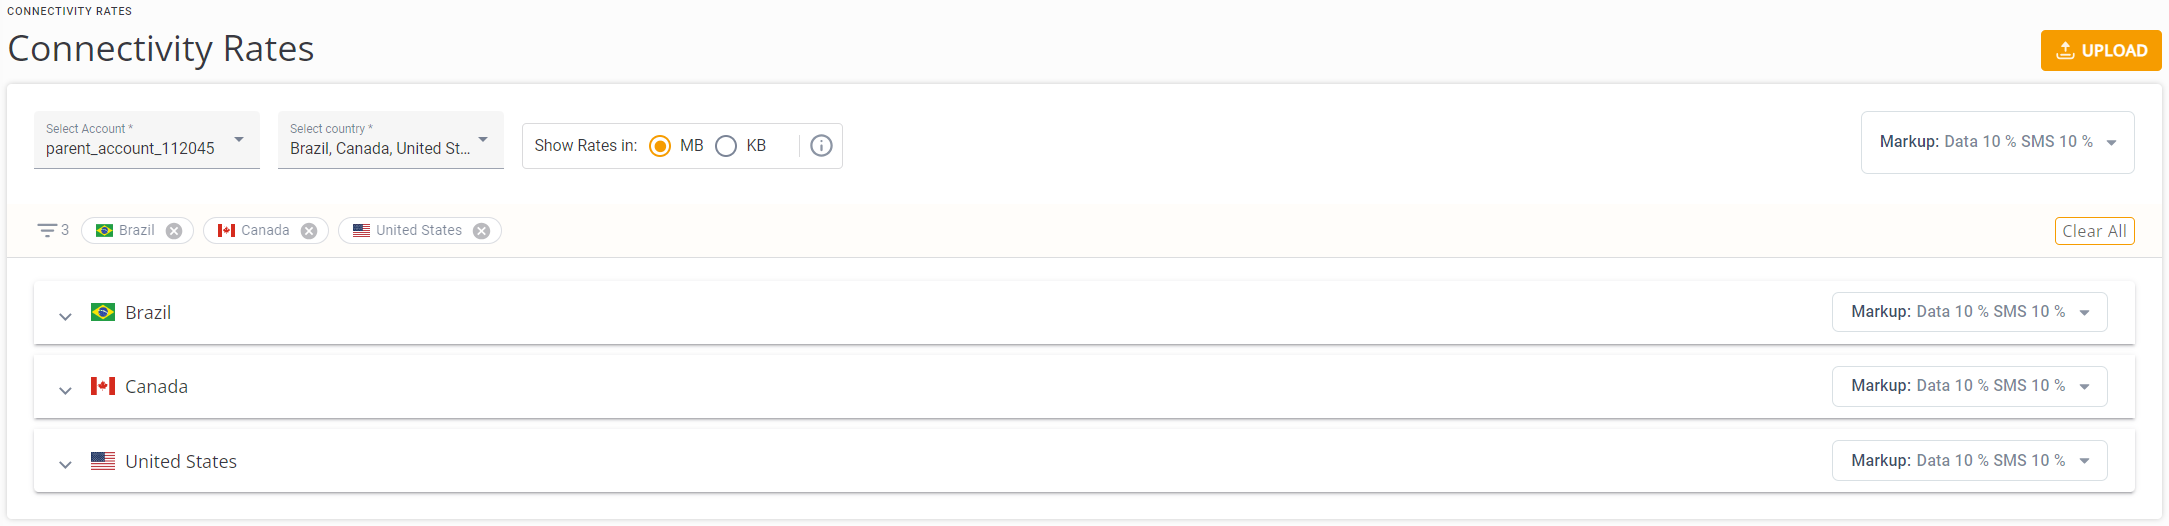Open the Markup dropdown for Brazil
This screenshot has height=526, width=2169.
[x=1969, y=312]
